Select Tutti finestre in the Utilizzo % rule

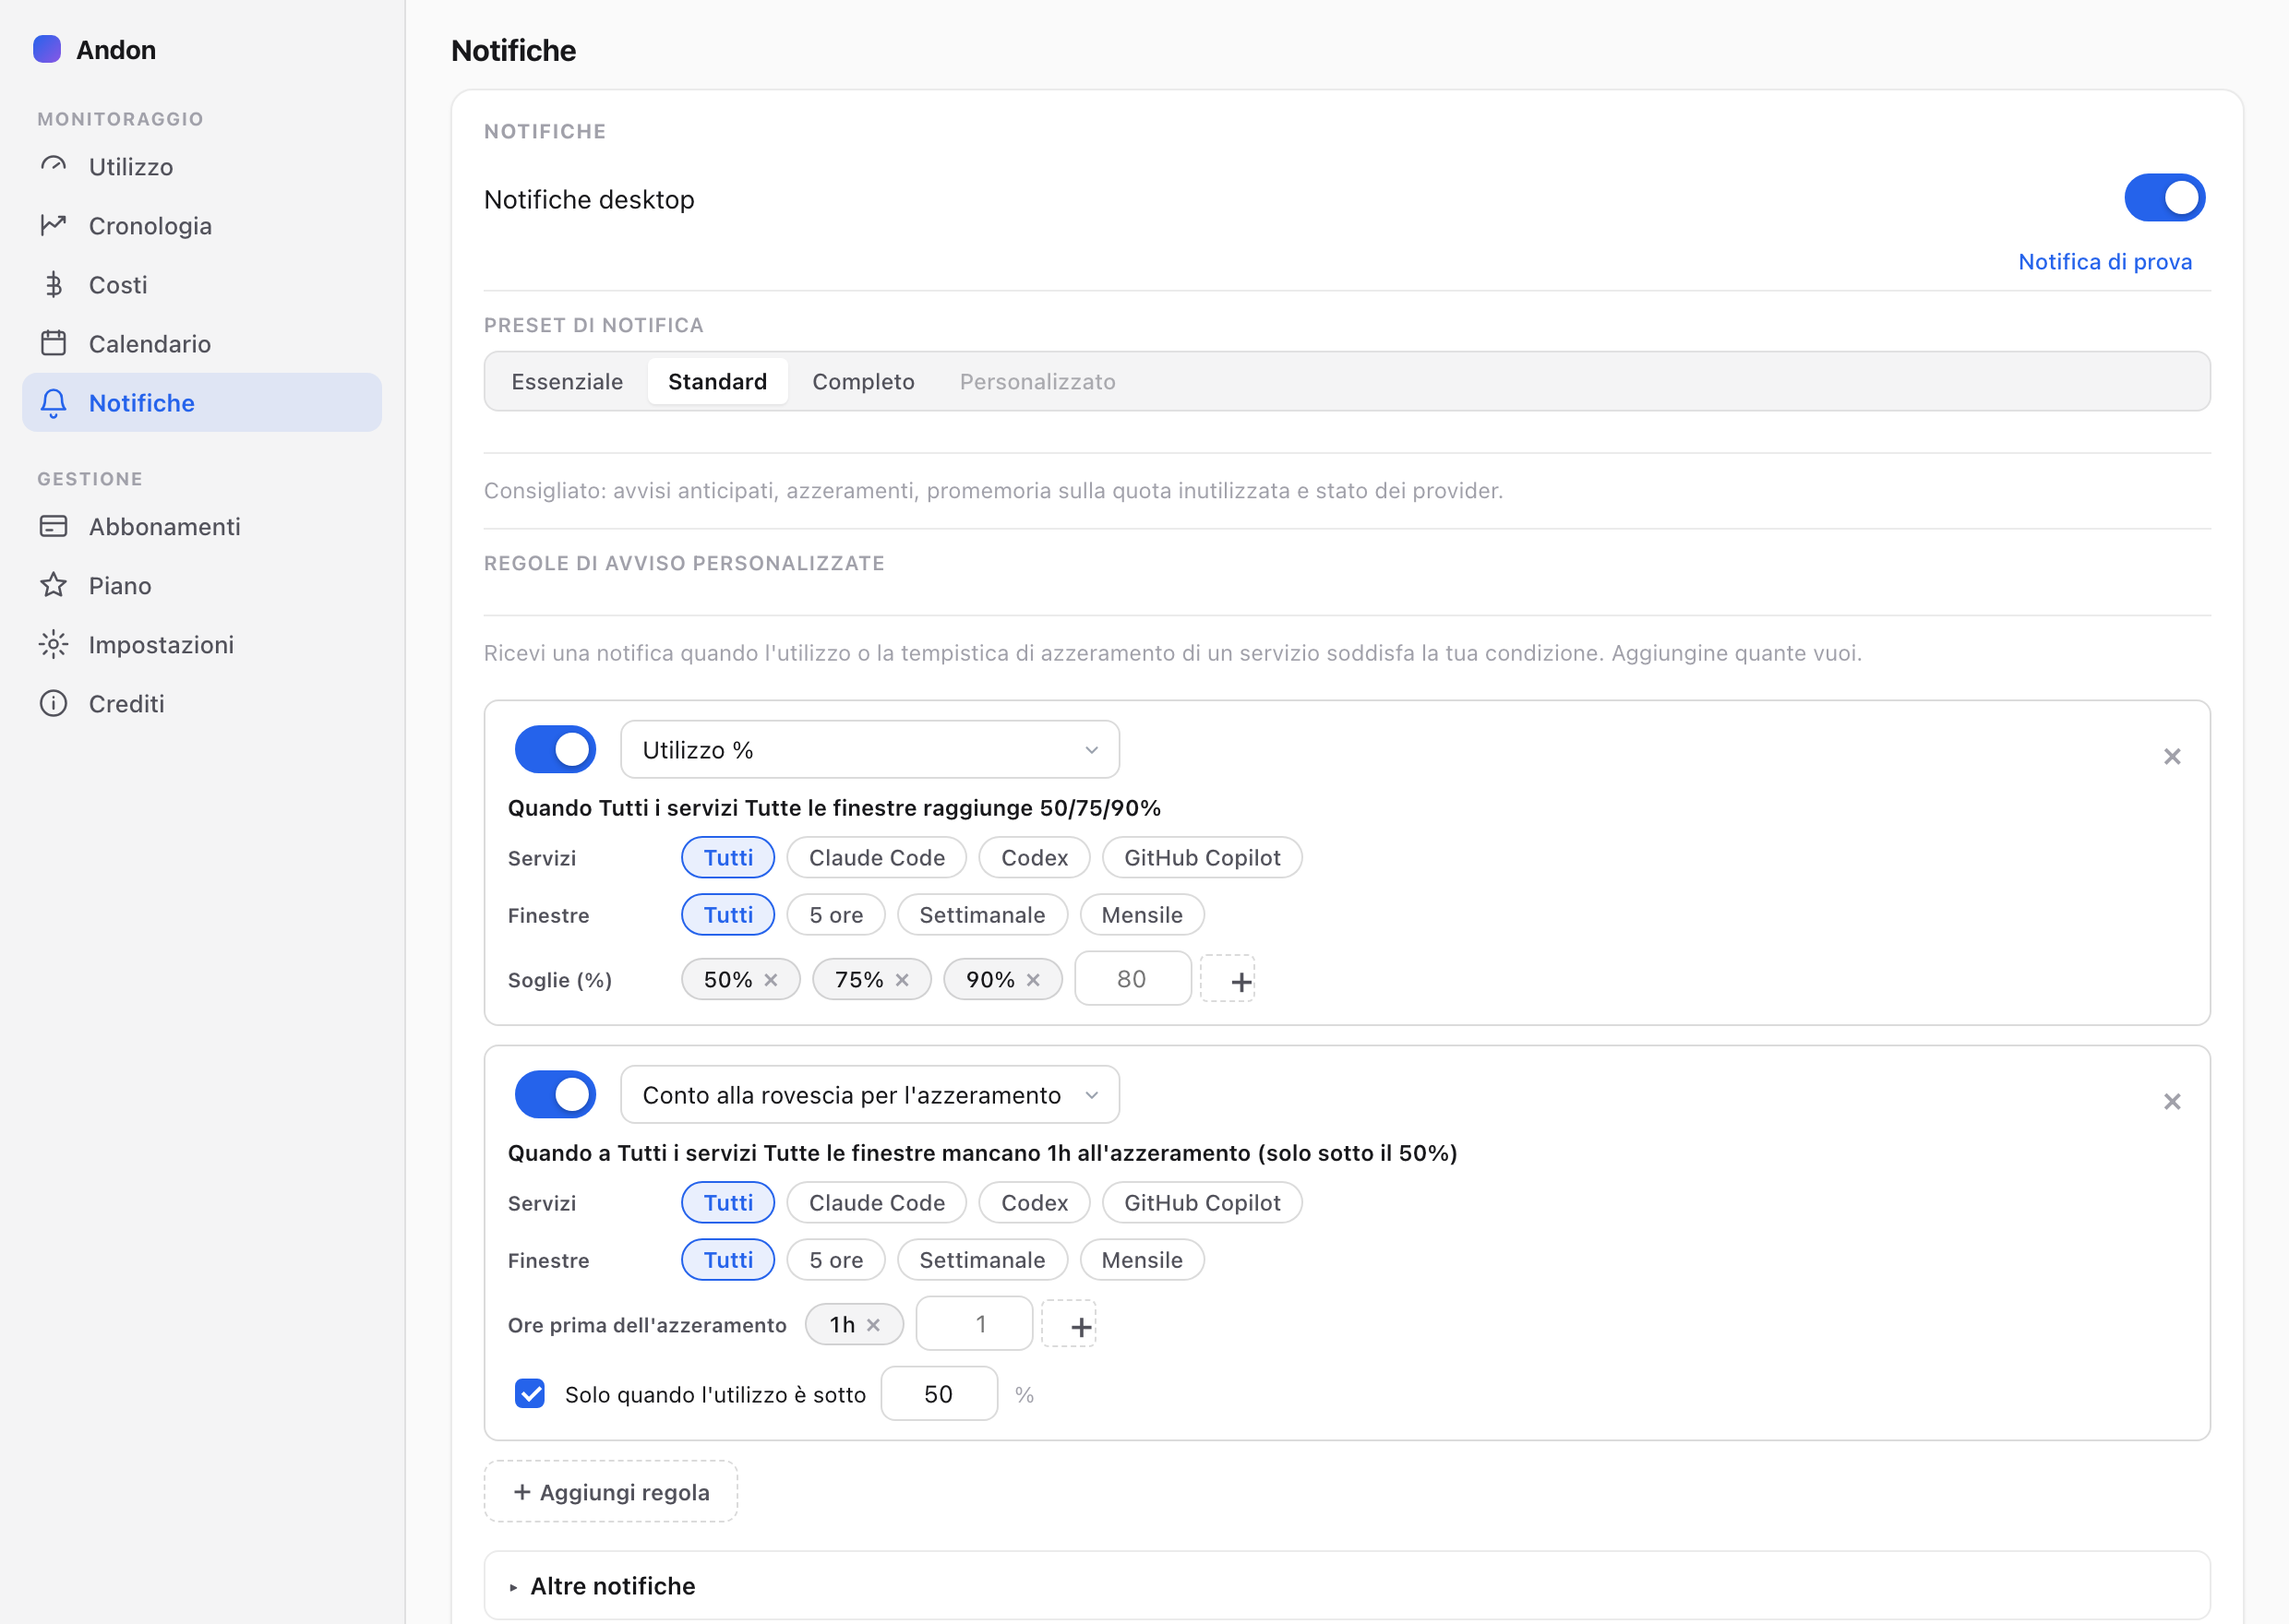[728, 914]
